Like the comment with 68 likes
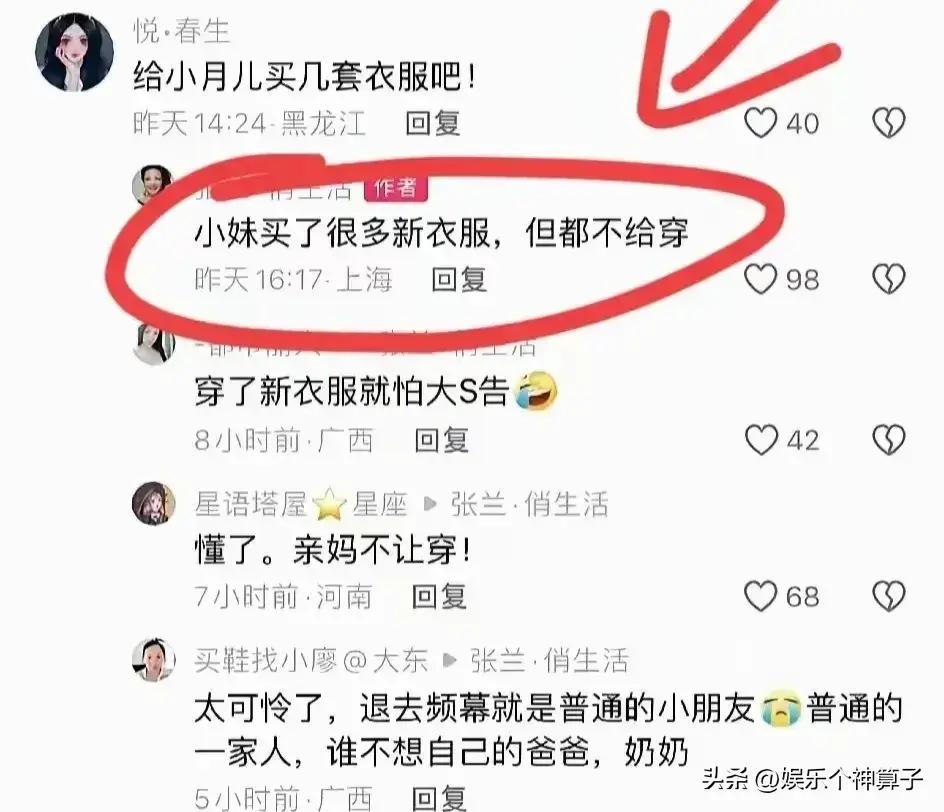Screen dimensions: 944x812 click(x=760, y=596)
